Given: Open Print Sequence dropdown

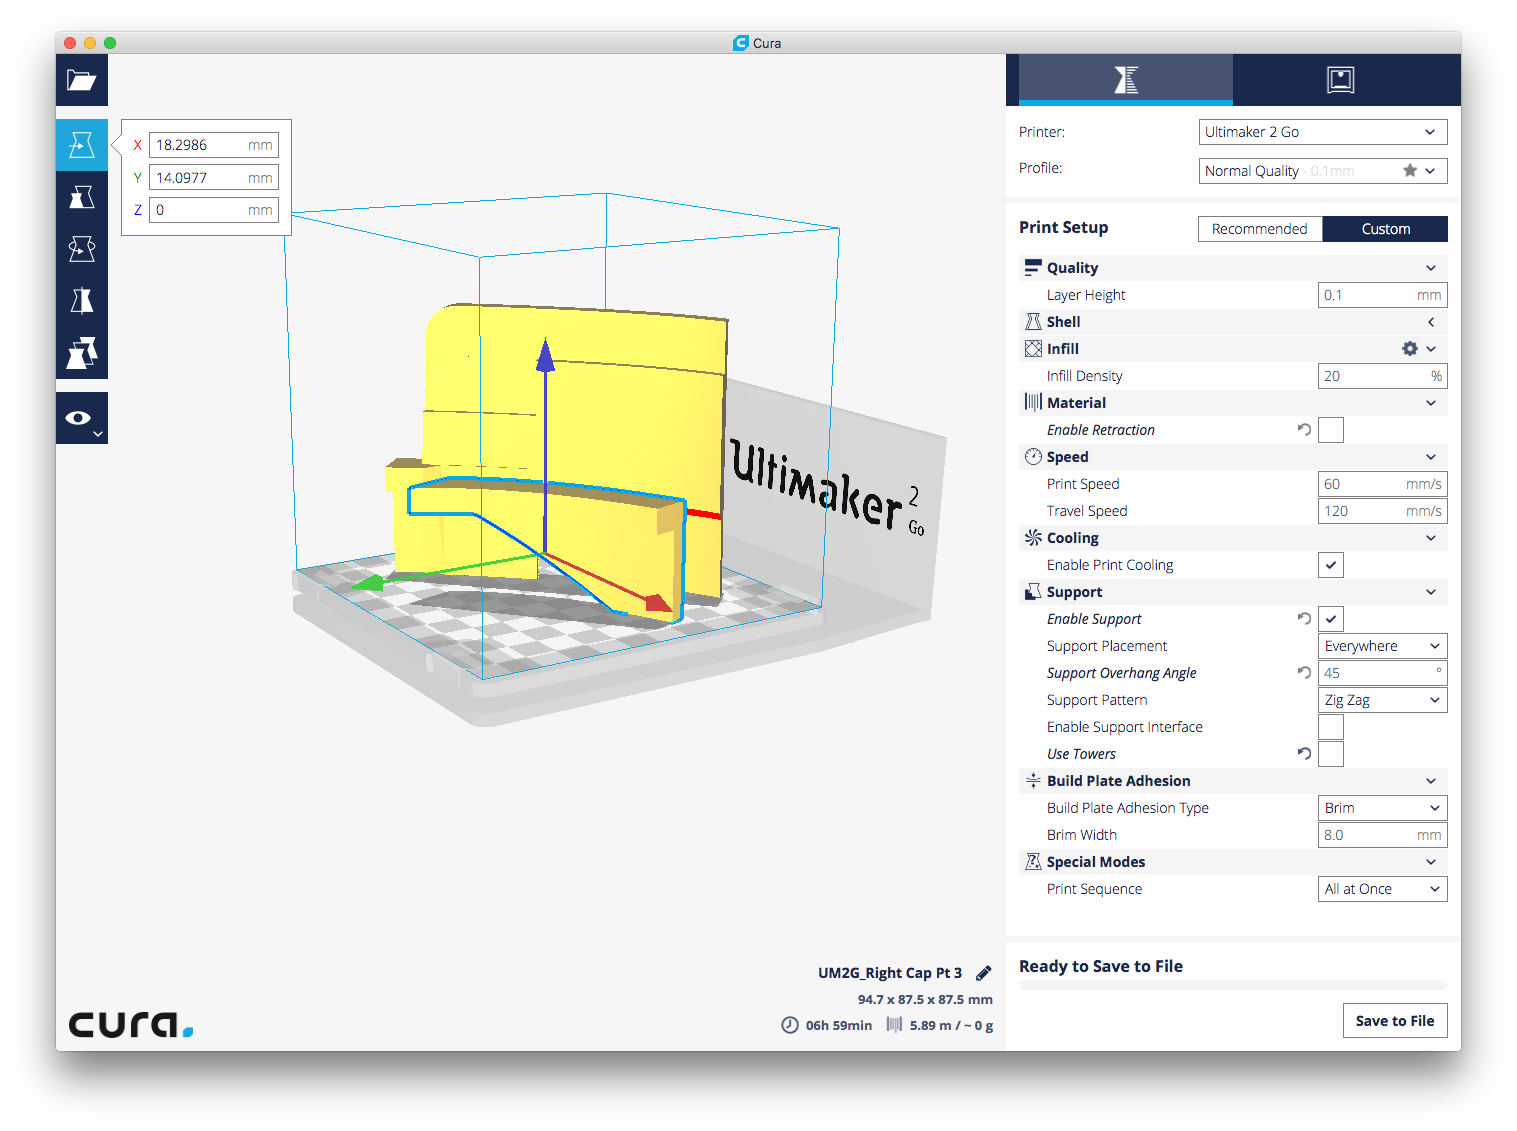Looking at the screenshot, I should (x=1382, y=889).
